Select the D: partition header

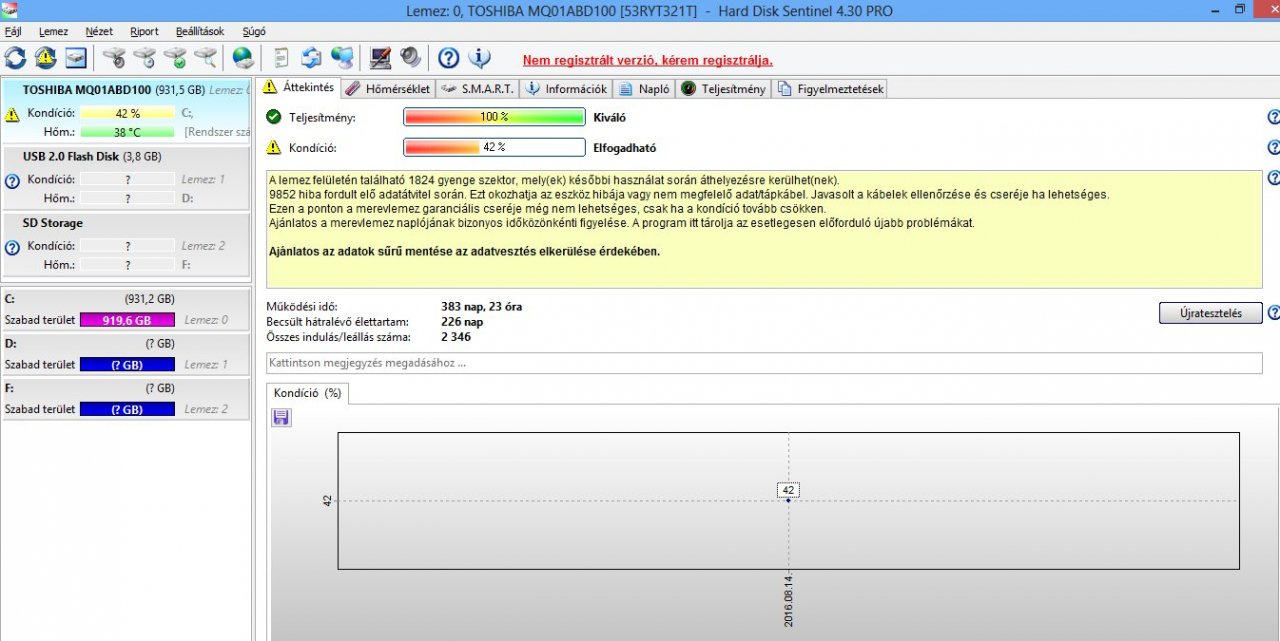(x=126, y=343)
